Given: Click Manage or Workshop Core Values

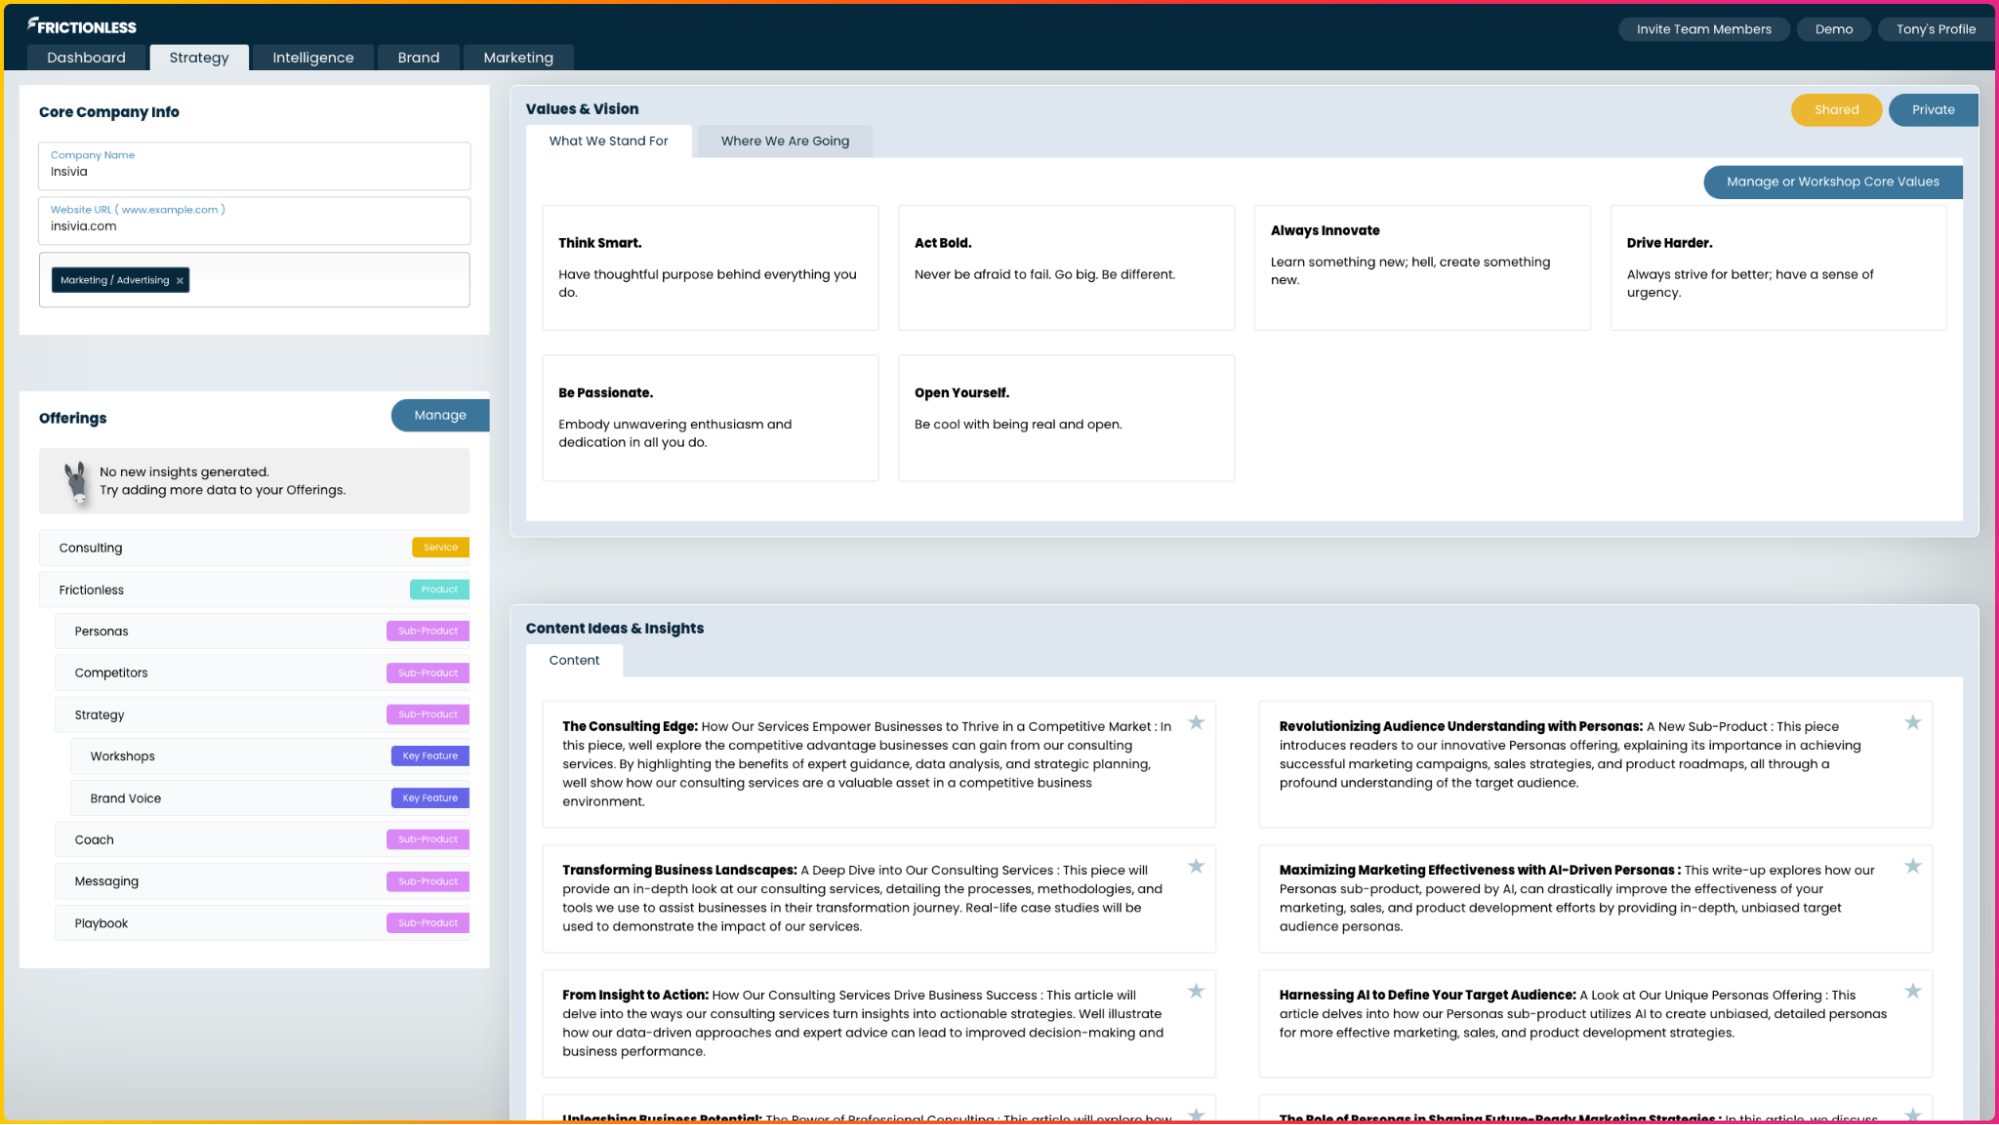Looking at the screenshot, I should (1831, 182).
